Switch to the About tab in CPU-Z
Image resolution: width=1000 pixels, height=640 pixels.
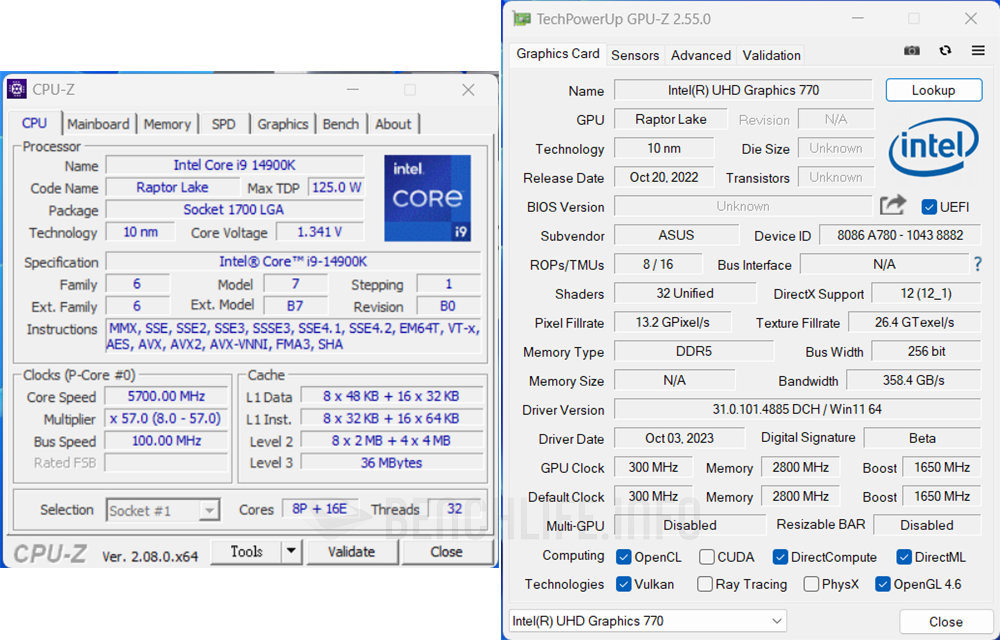pyautogui.click(x=393, y=124)
